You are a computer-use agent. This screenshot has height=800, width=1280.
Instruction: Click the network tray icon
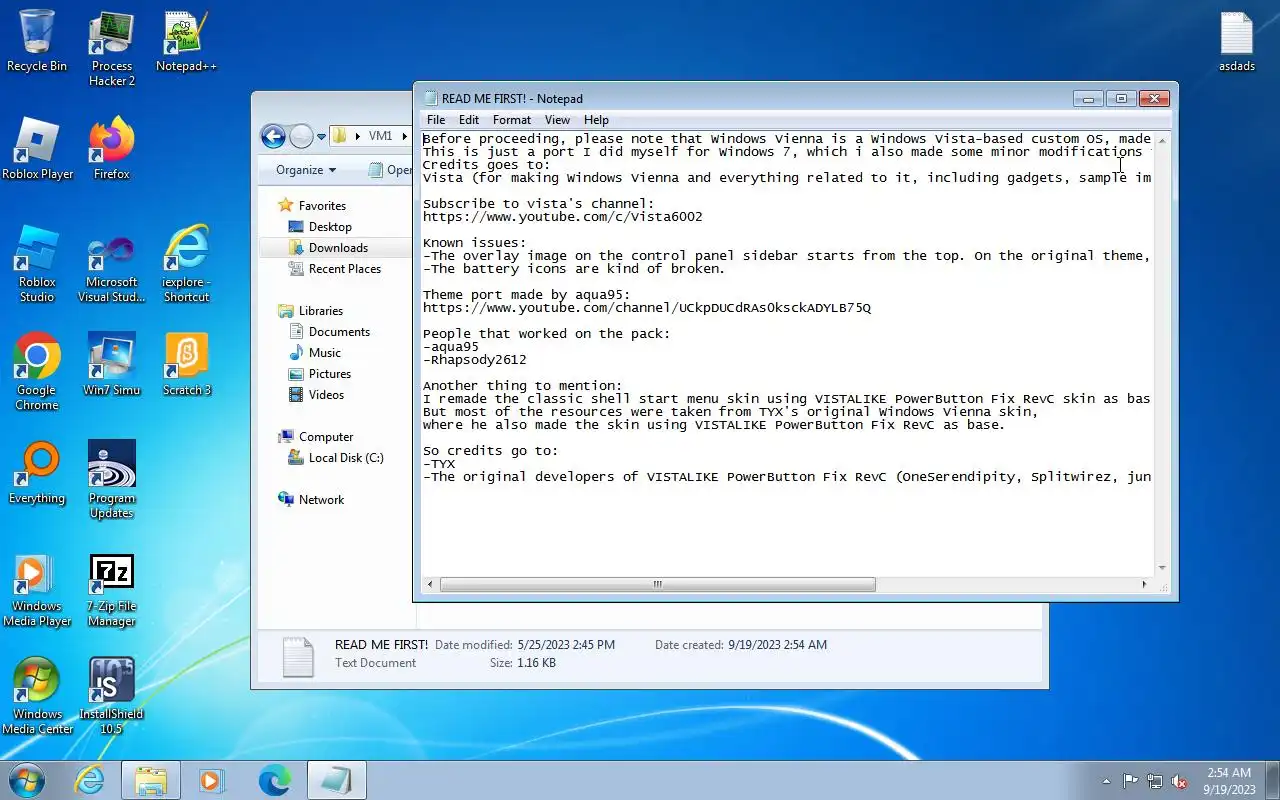[1155, 781]
